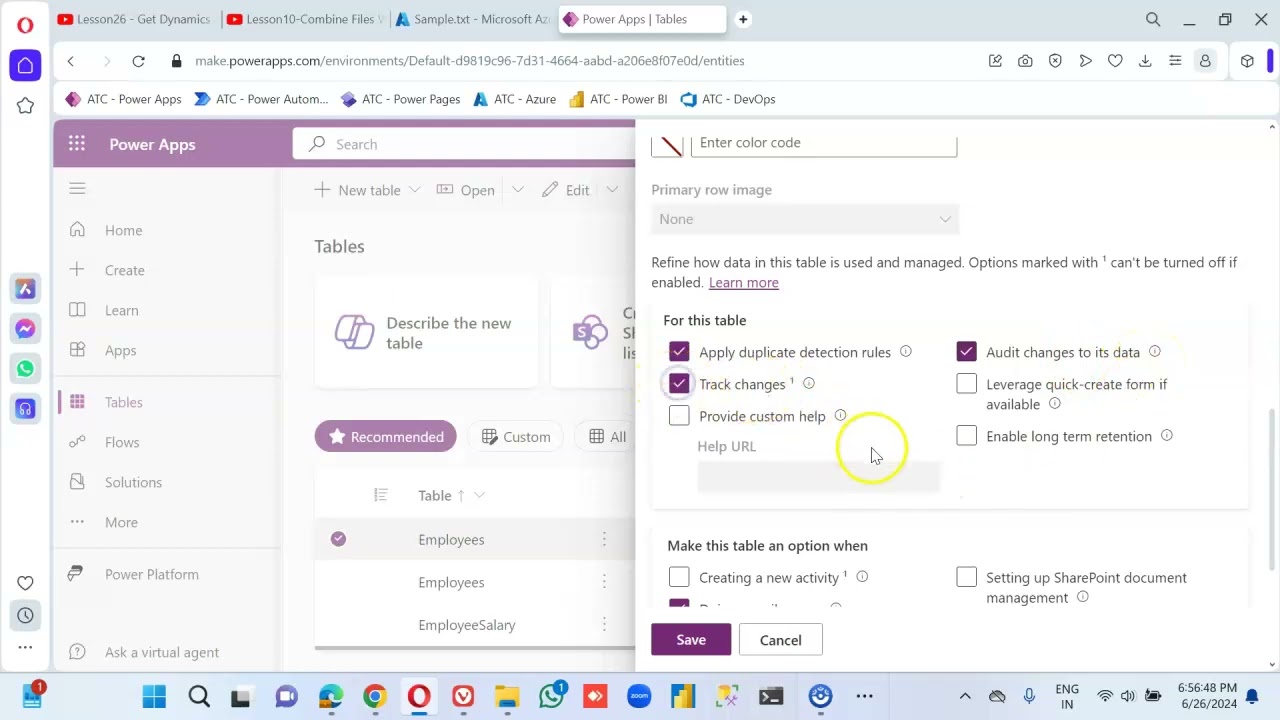Open the Describe the new table card

(426, 333)
